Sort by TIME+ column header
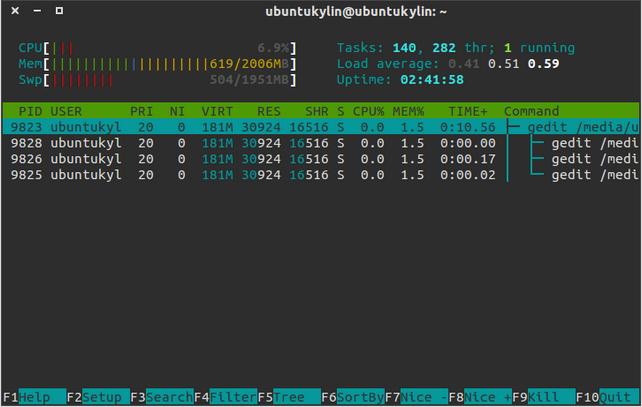Image resolution: width=642 pixels, height=407 pixels. pyautogui.click(x=468, y=111)
